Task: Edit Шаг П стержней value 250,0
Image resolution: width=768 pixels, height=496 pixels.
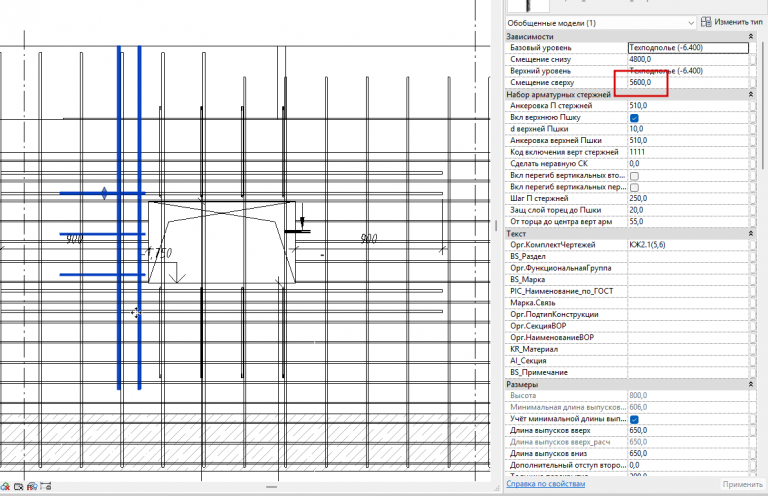Action: [688, 198]
